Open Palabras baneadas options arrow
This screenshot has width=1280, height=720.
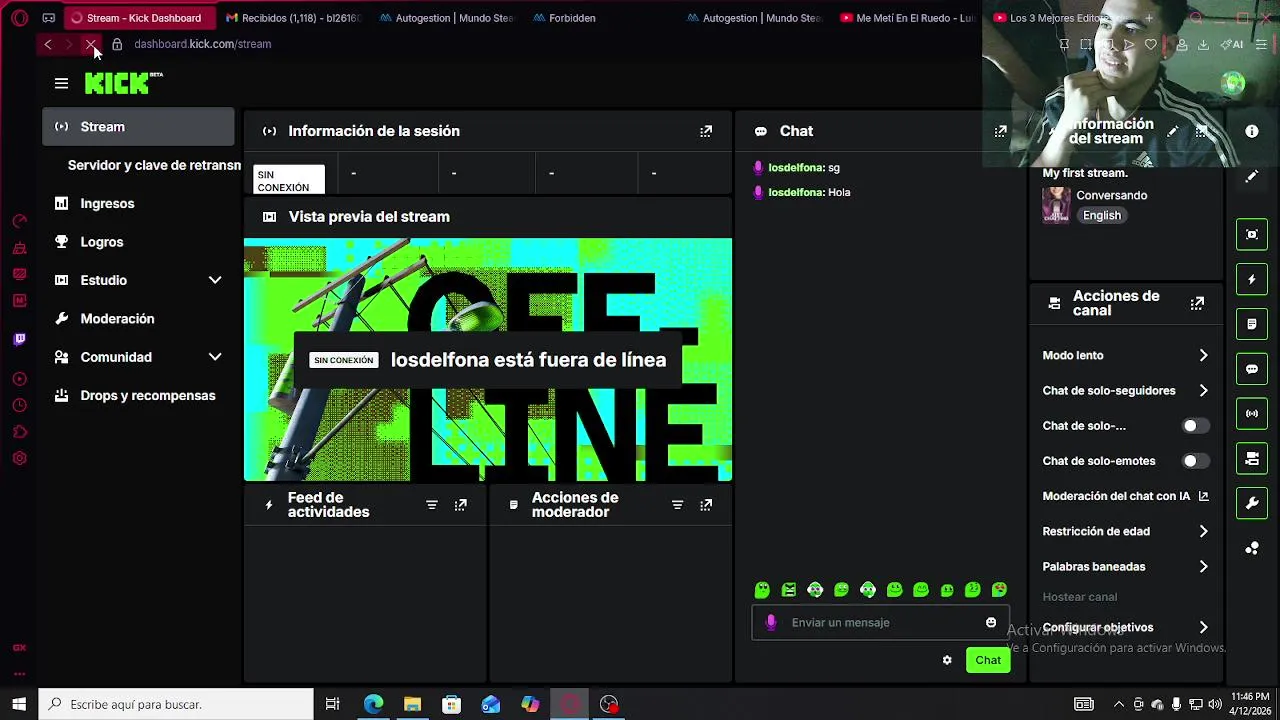coord(1203,566)
